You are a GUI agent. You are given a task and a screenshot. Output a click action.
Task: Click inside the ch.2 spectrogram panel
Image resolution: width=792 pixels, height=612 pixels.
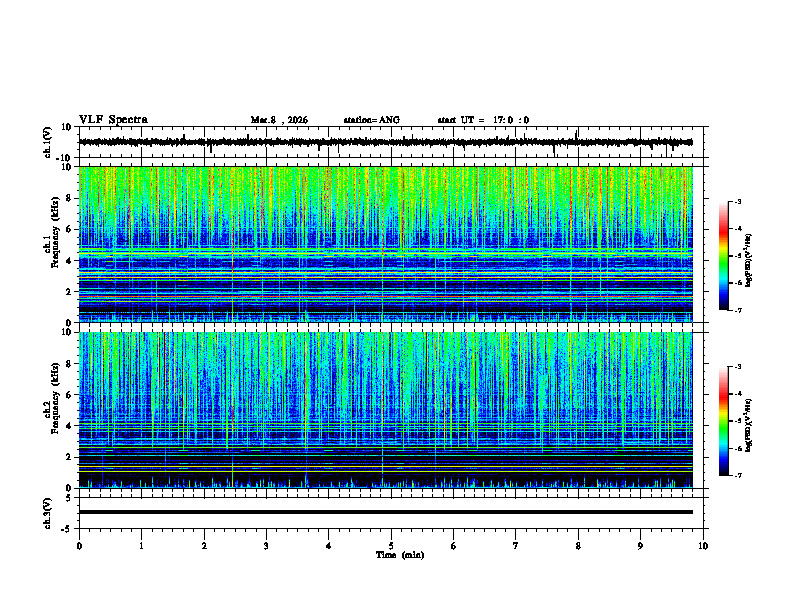tap(385, 410)
